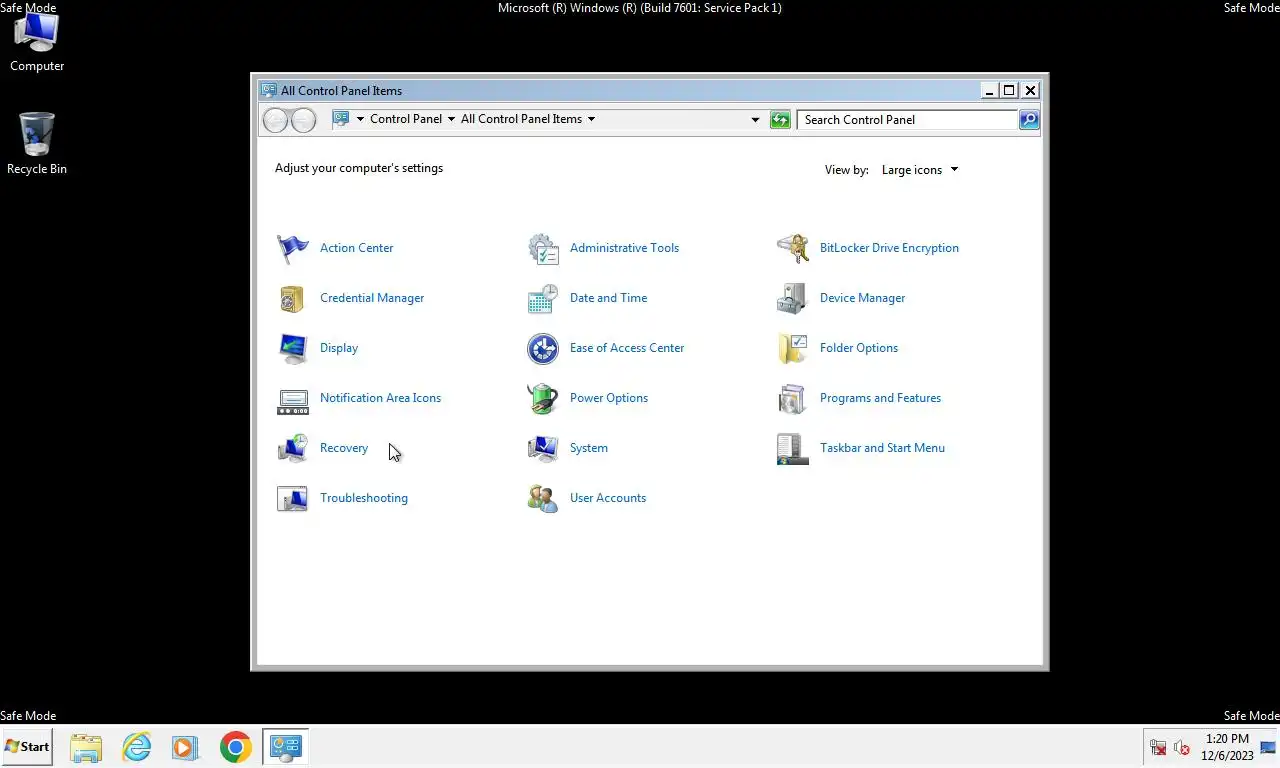Screen dimensions: 1280x768
Task: Open the Display monitor icon
Action: pos(293,348)
